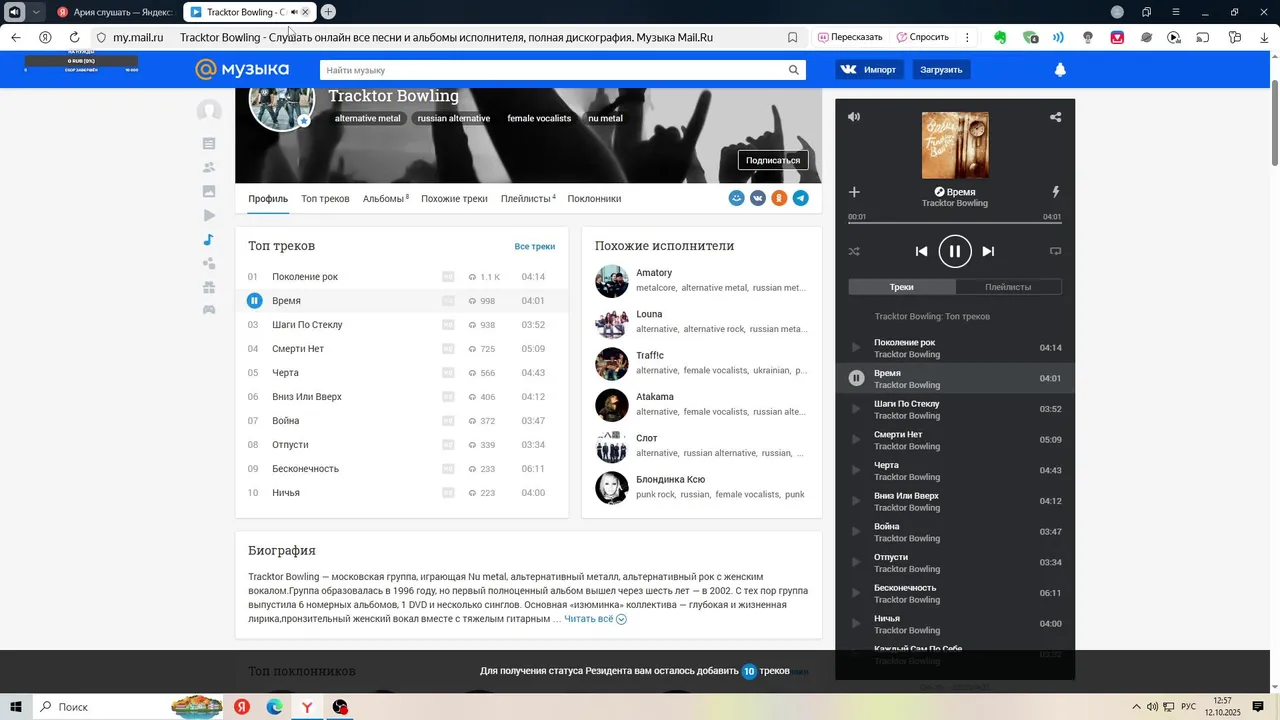This screenshot has width=1280, height=720.
Task: Open the Музыка logo home link
Action: (x=242, y=69)
